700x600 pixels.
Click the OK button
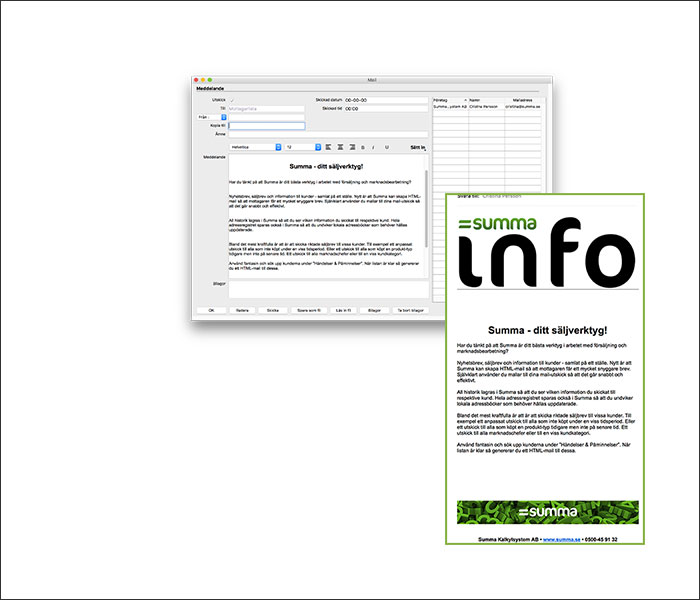click(211, 310)
